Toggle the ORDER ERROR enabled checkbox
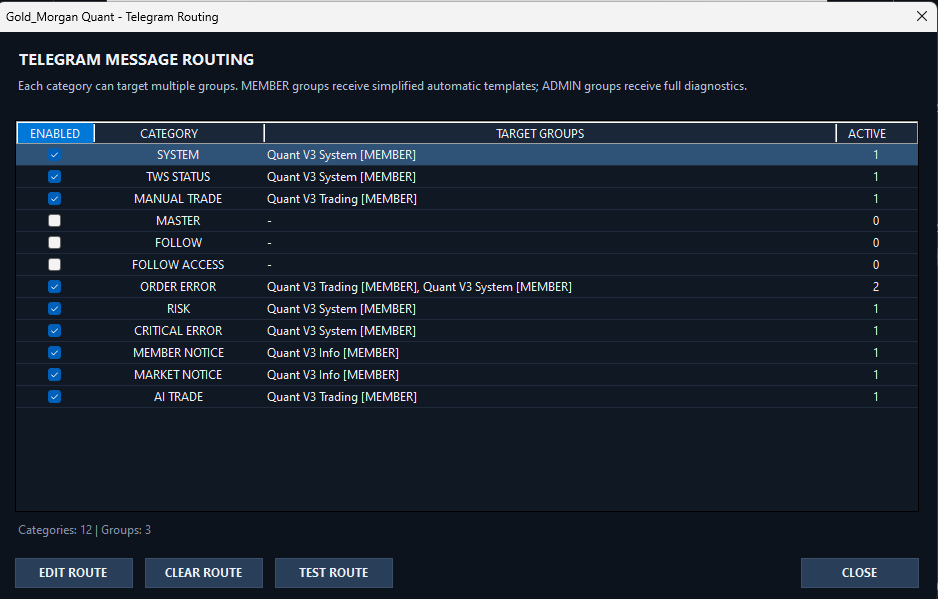 click(x=54, y=287)
